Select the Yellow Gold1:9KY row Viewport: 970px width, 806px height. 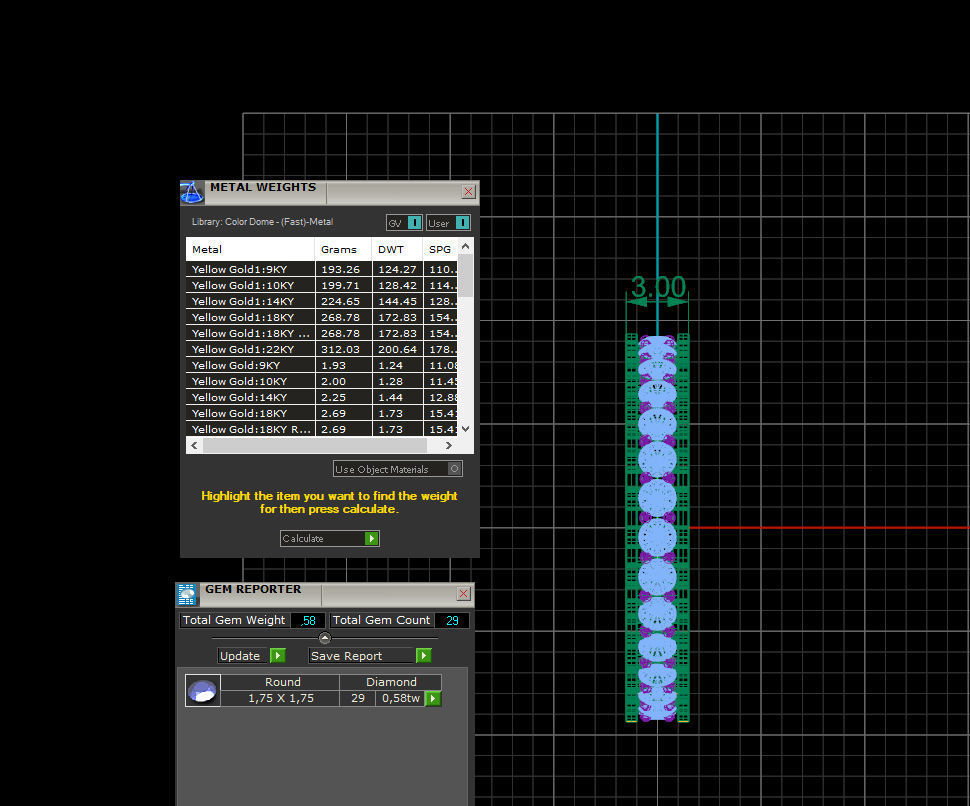[x=322, y=269]
